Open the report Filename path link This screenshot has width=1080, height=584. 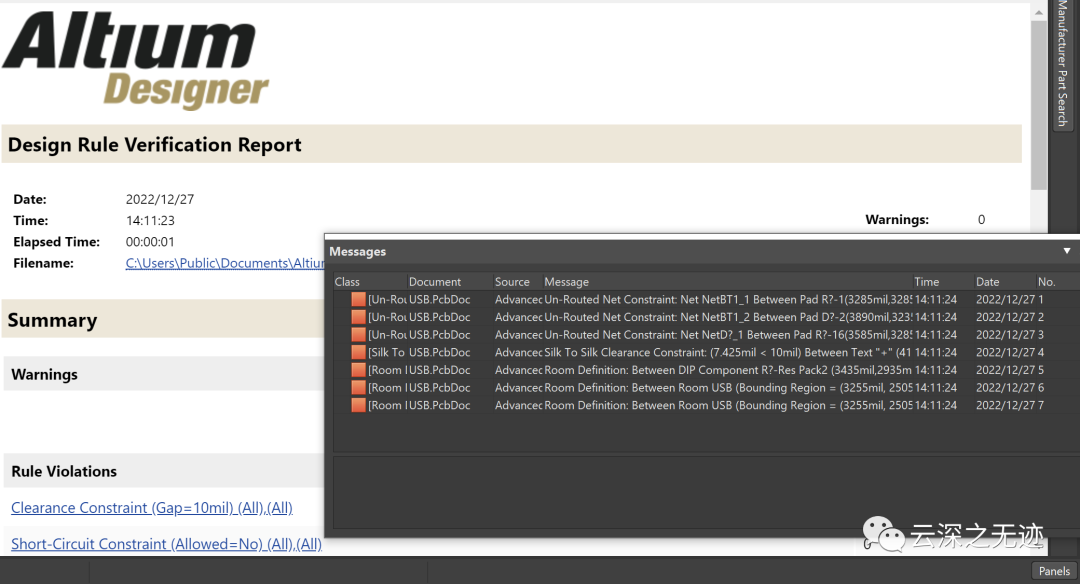click(x=225, y=263)
